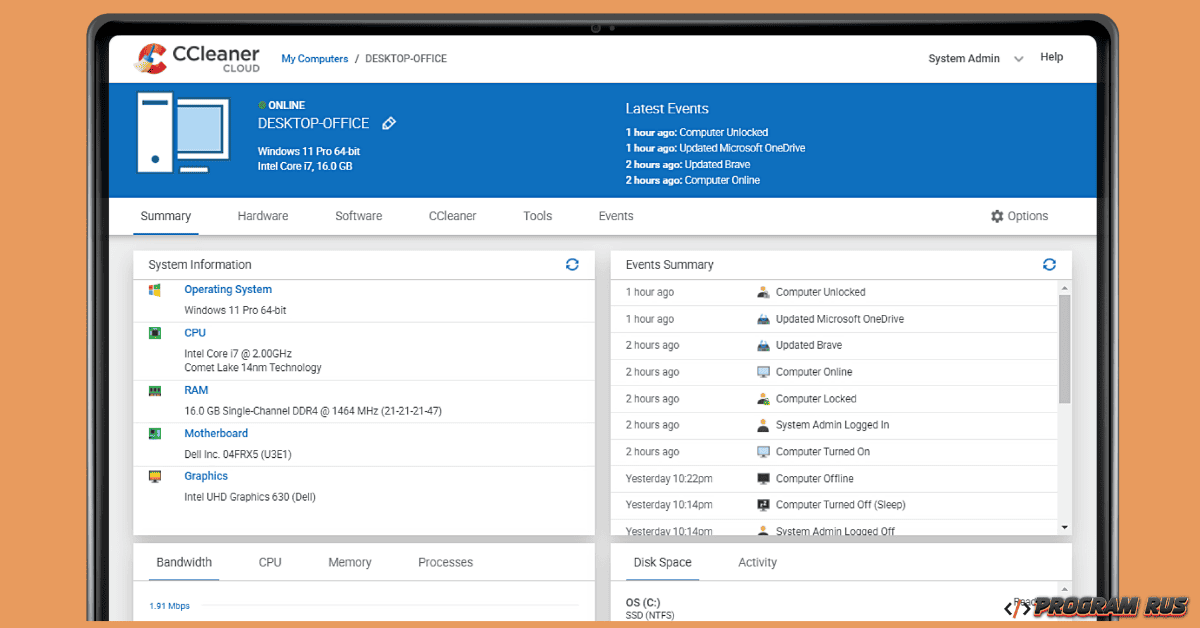Viewport: 1200px width, 628px height.
Task: Open the Motherboard details link
Action: (x=216, y=433)
